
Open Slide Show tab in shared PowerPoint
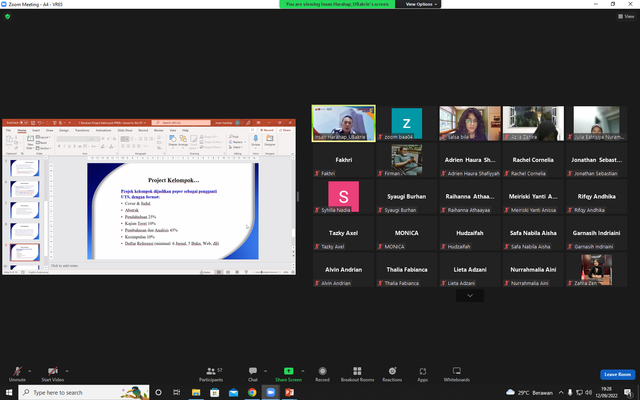click(x=125, y=130)
